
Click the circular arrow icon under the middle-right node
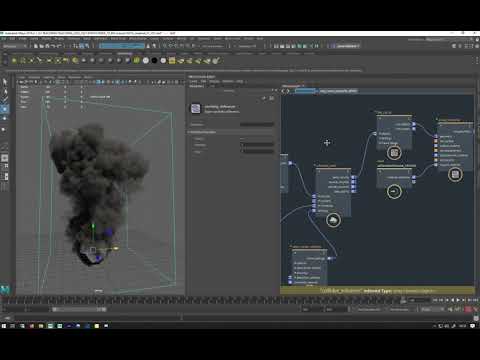[394, 192]
